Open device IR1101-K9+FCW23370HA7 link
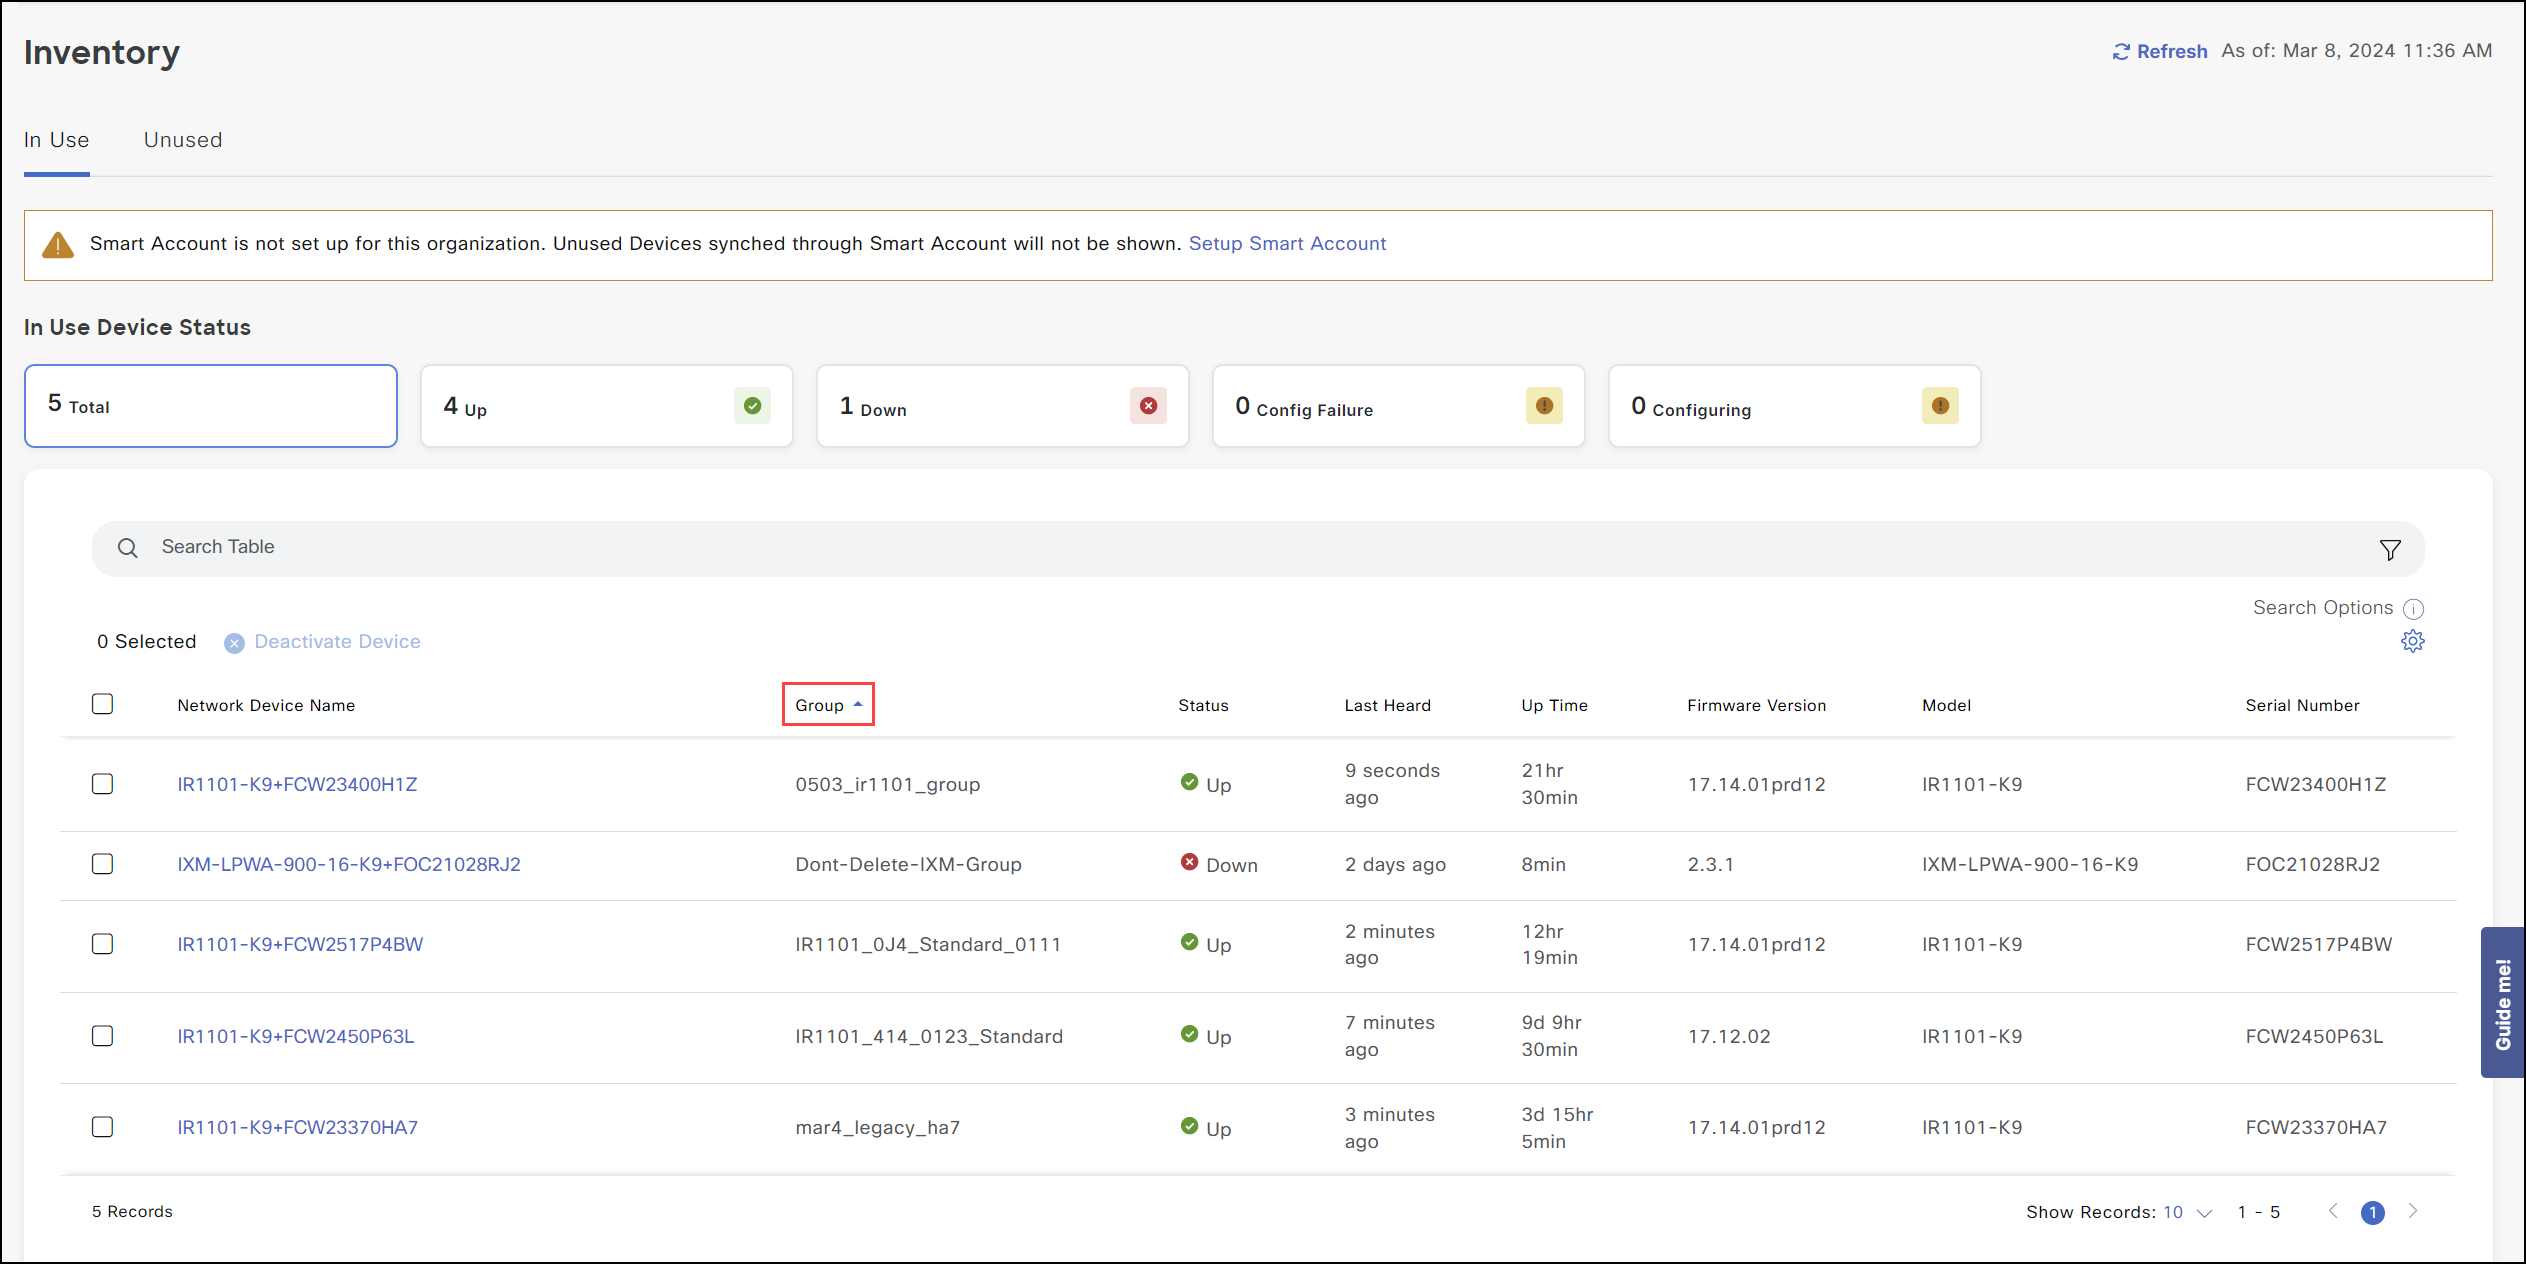This screenshot has width=2526, height=1264. point(298,1128)
